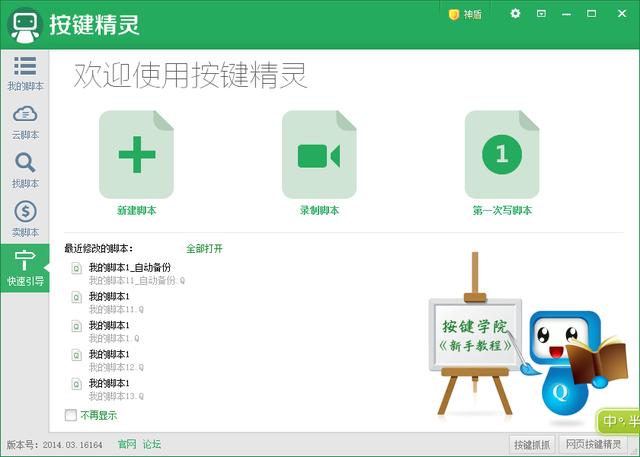Open the 云脚本 cloud scripts section
This screenshot has width=640, height=457.
pos(25,122)
